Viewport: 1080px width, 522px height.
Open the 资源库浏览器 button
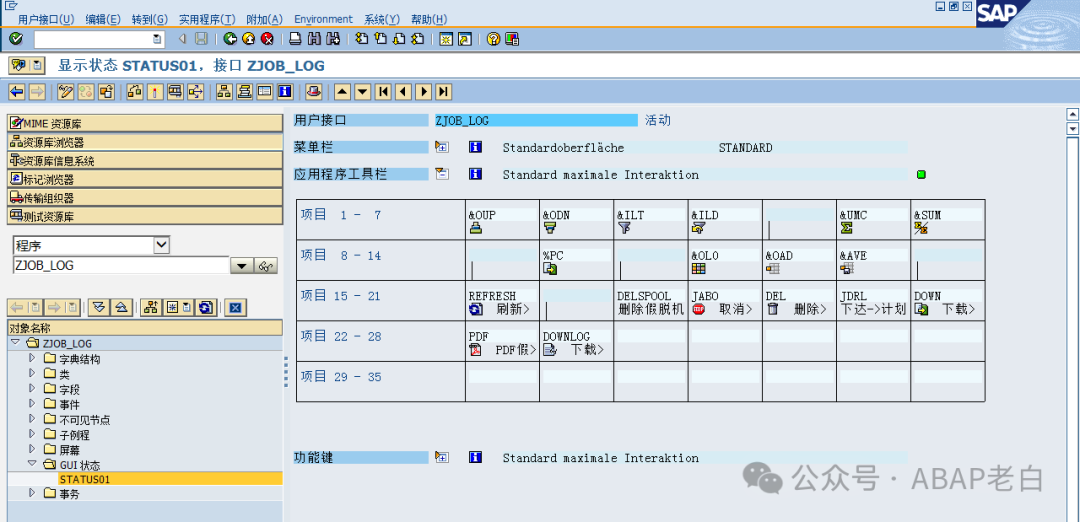pos(145,143)
